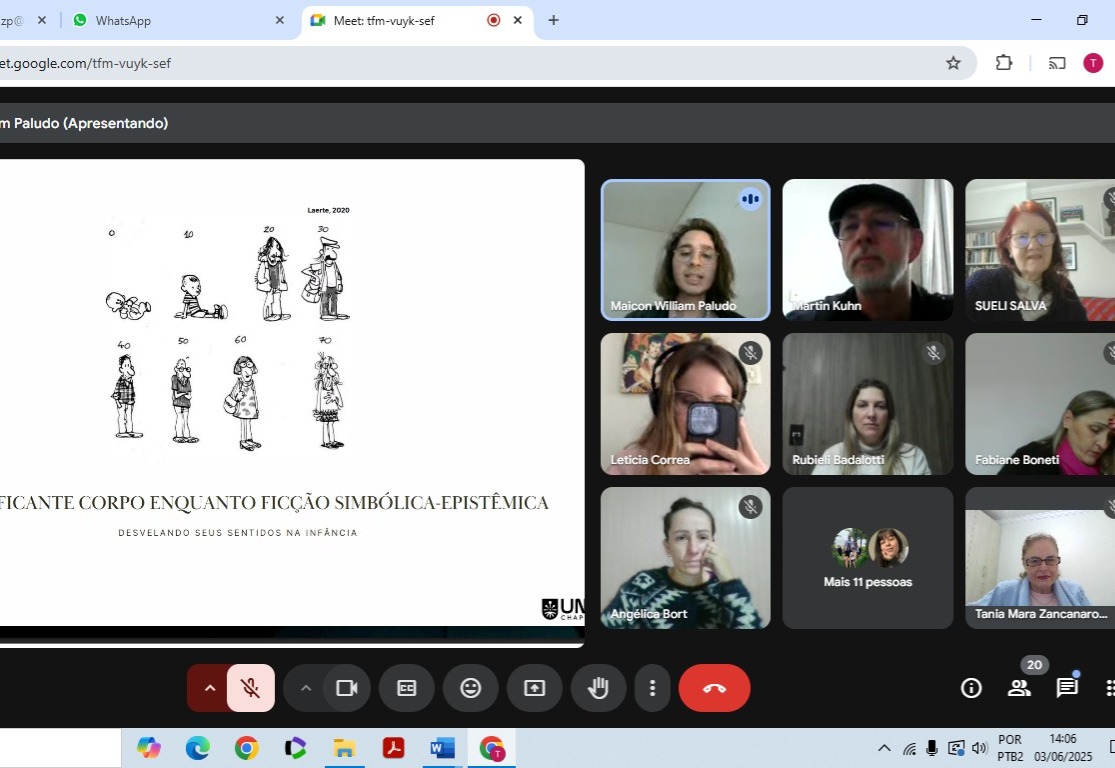Click the present screen icon
Image resolution: width=1115 pixels, height=768 pixels.
535,688
